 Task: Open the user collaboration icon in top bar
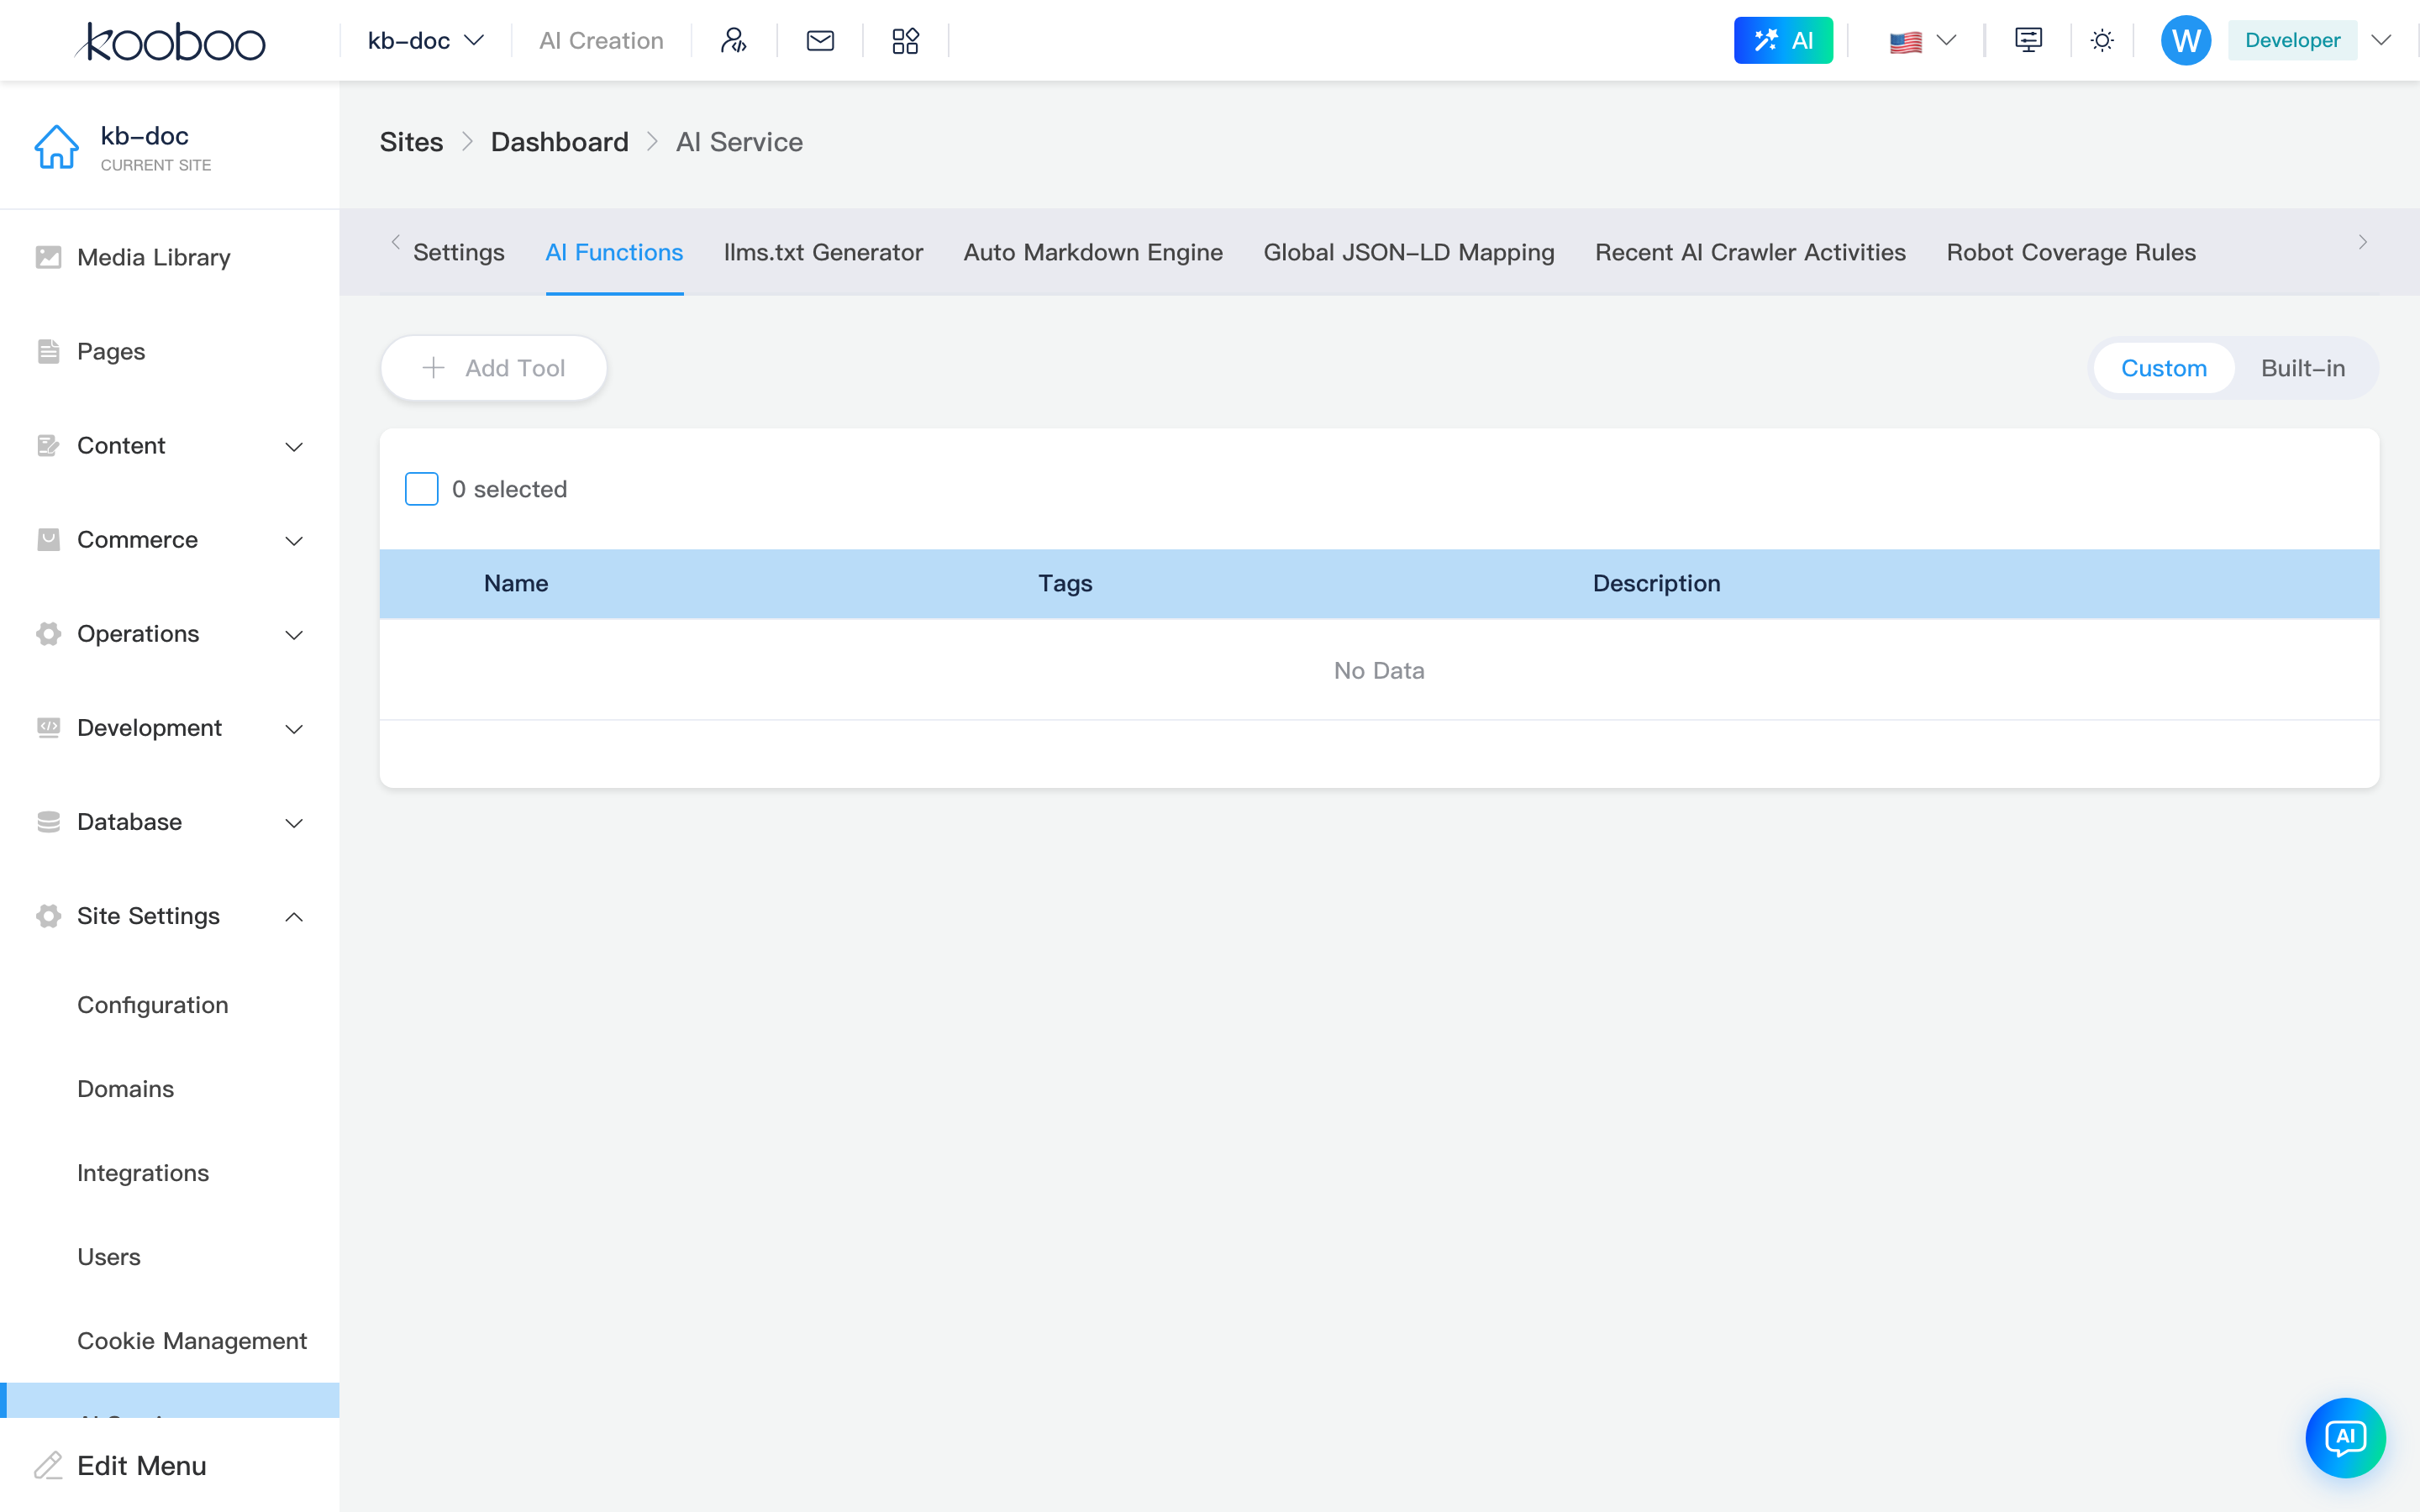(734, 40)
